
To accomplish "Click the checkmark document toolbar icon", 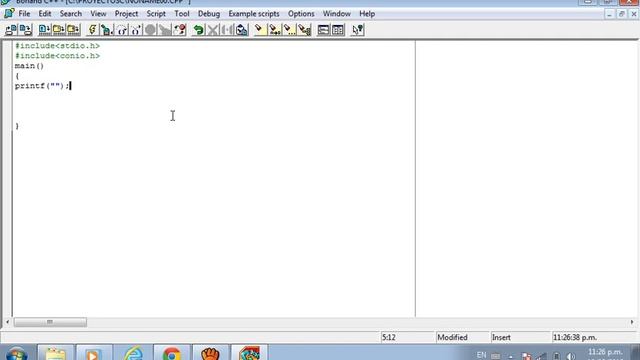I will coord(242,30).
